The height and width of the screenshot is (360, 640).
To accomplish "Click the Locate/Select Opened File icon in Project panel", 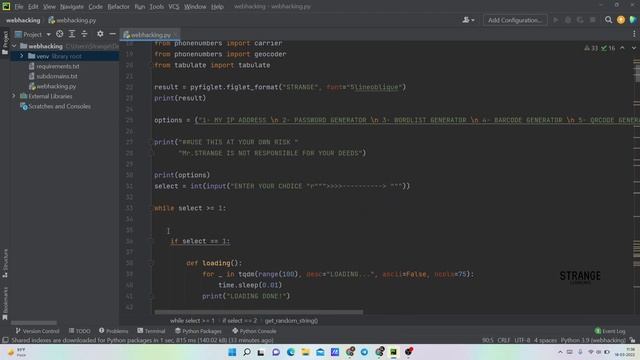I will (60, 34).
